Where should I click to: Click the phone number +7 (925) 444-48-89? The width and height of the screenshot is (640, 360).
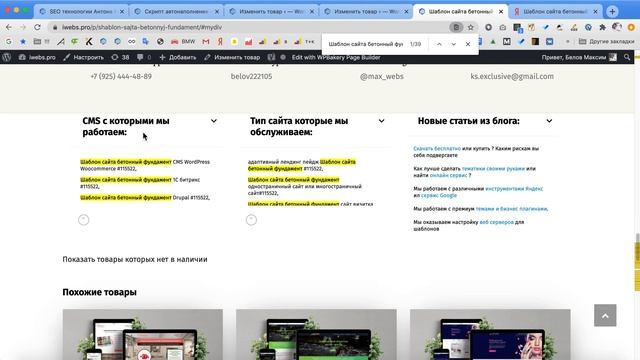coord(121,76)
